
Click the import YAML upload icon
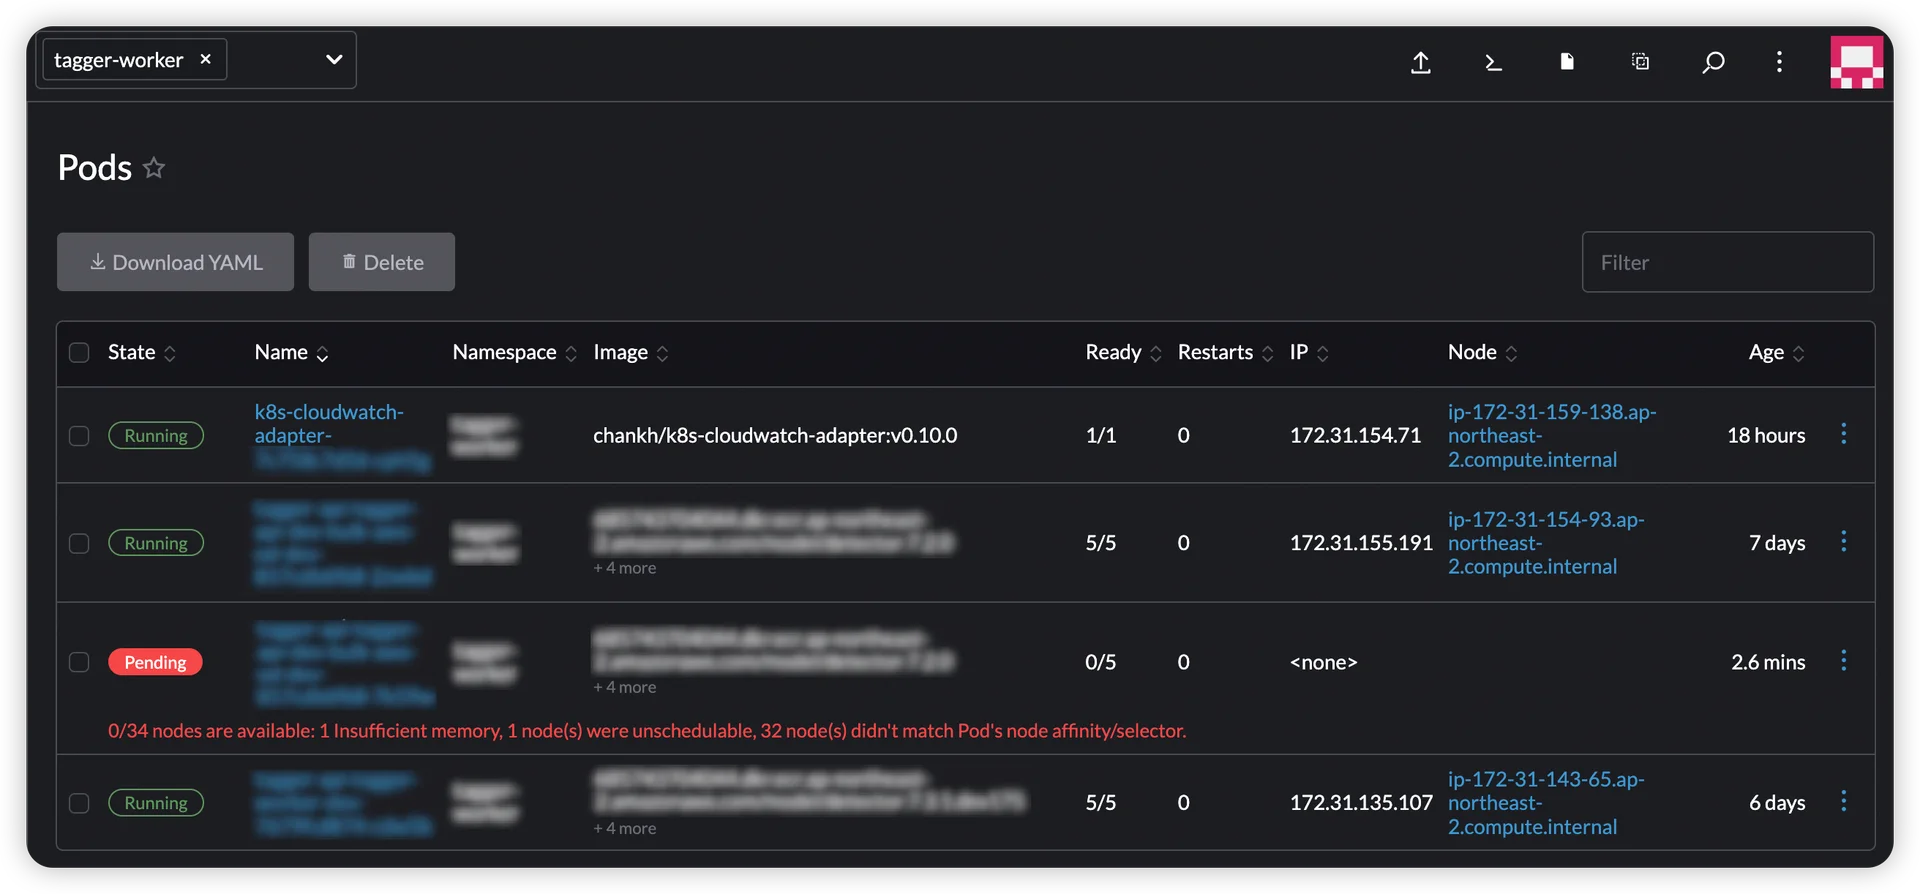[x=1420, y=62]
